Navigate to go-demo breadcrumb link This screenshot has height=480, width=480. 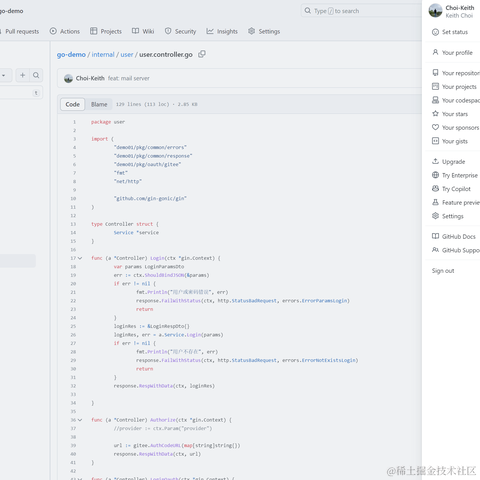[71, 54]
